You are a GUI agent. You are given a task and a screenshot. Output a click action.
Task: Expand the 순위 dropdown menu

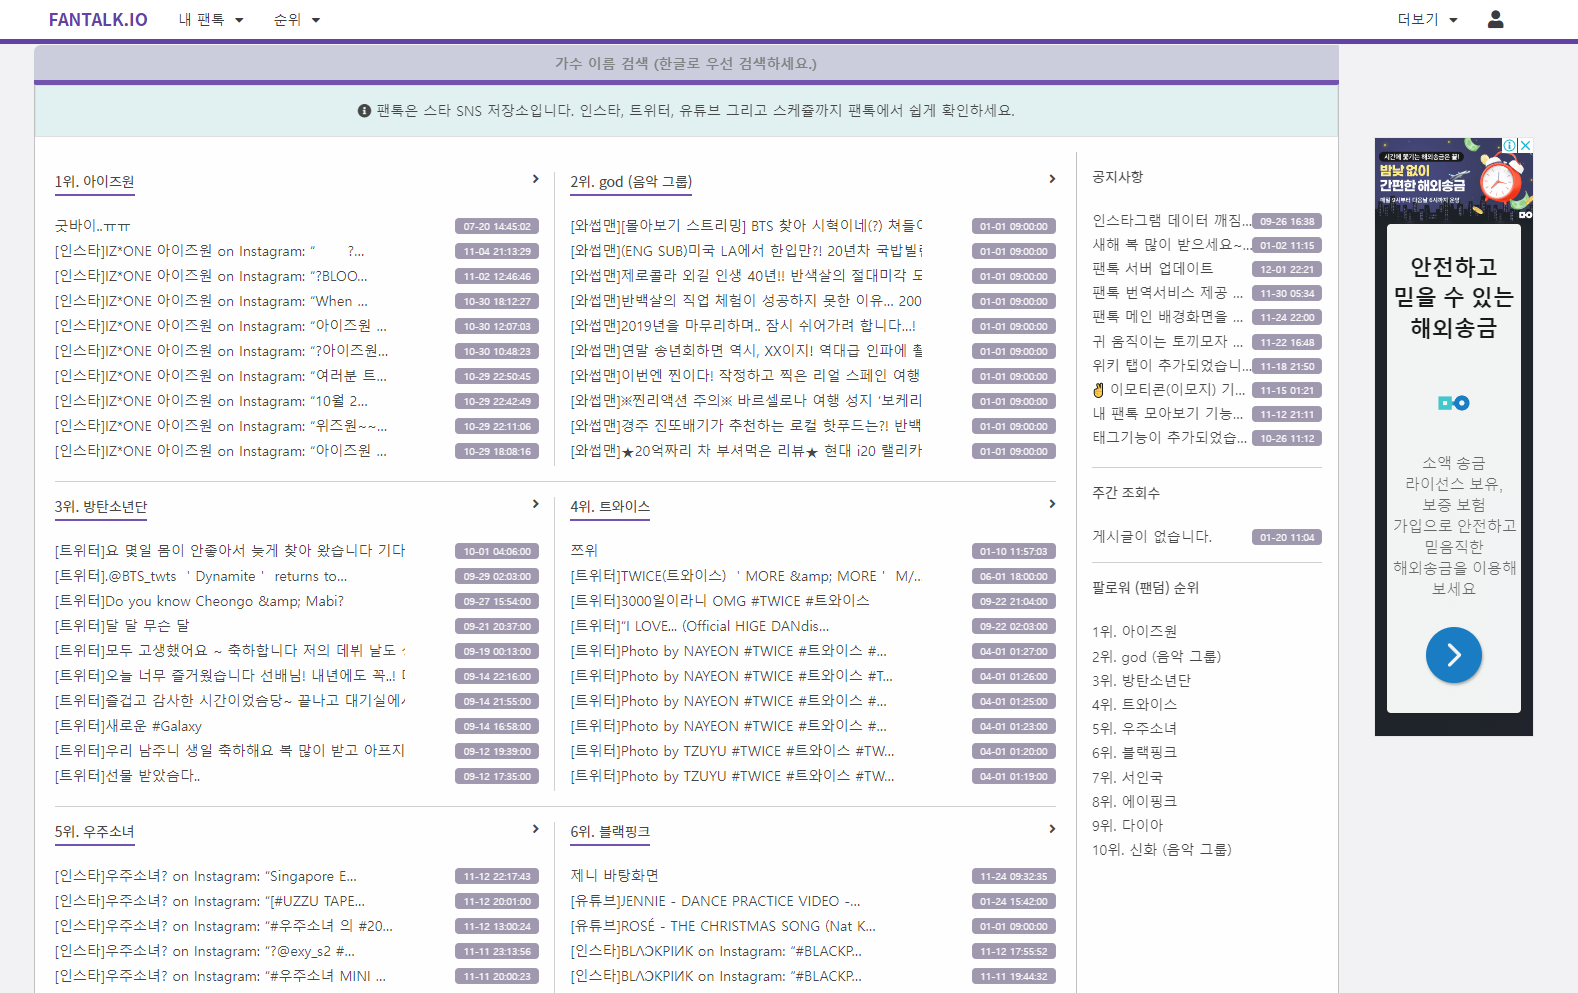pos(296,20)
